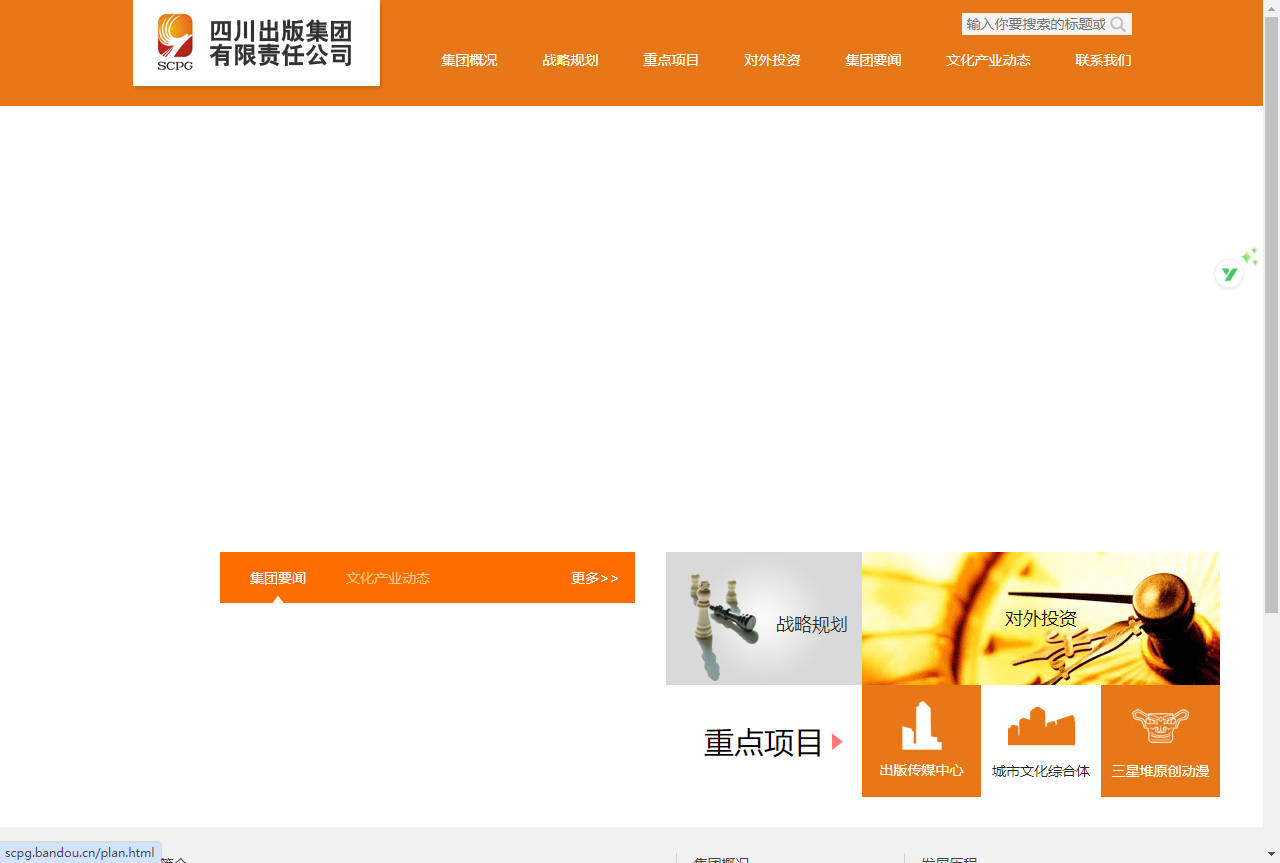Viewport: 1280px width, 863px height.
Task: Open the 联系我们 navigation menu item
Action: pyautogui.click(x=1103, y=60)
